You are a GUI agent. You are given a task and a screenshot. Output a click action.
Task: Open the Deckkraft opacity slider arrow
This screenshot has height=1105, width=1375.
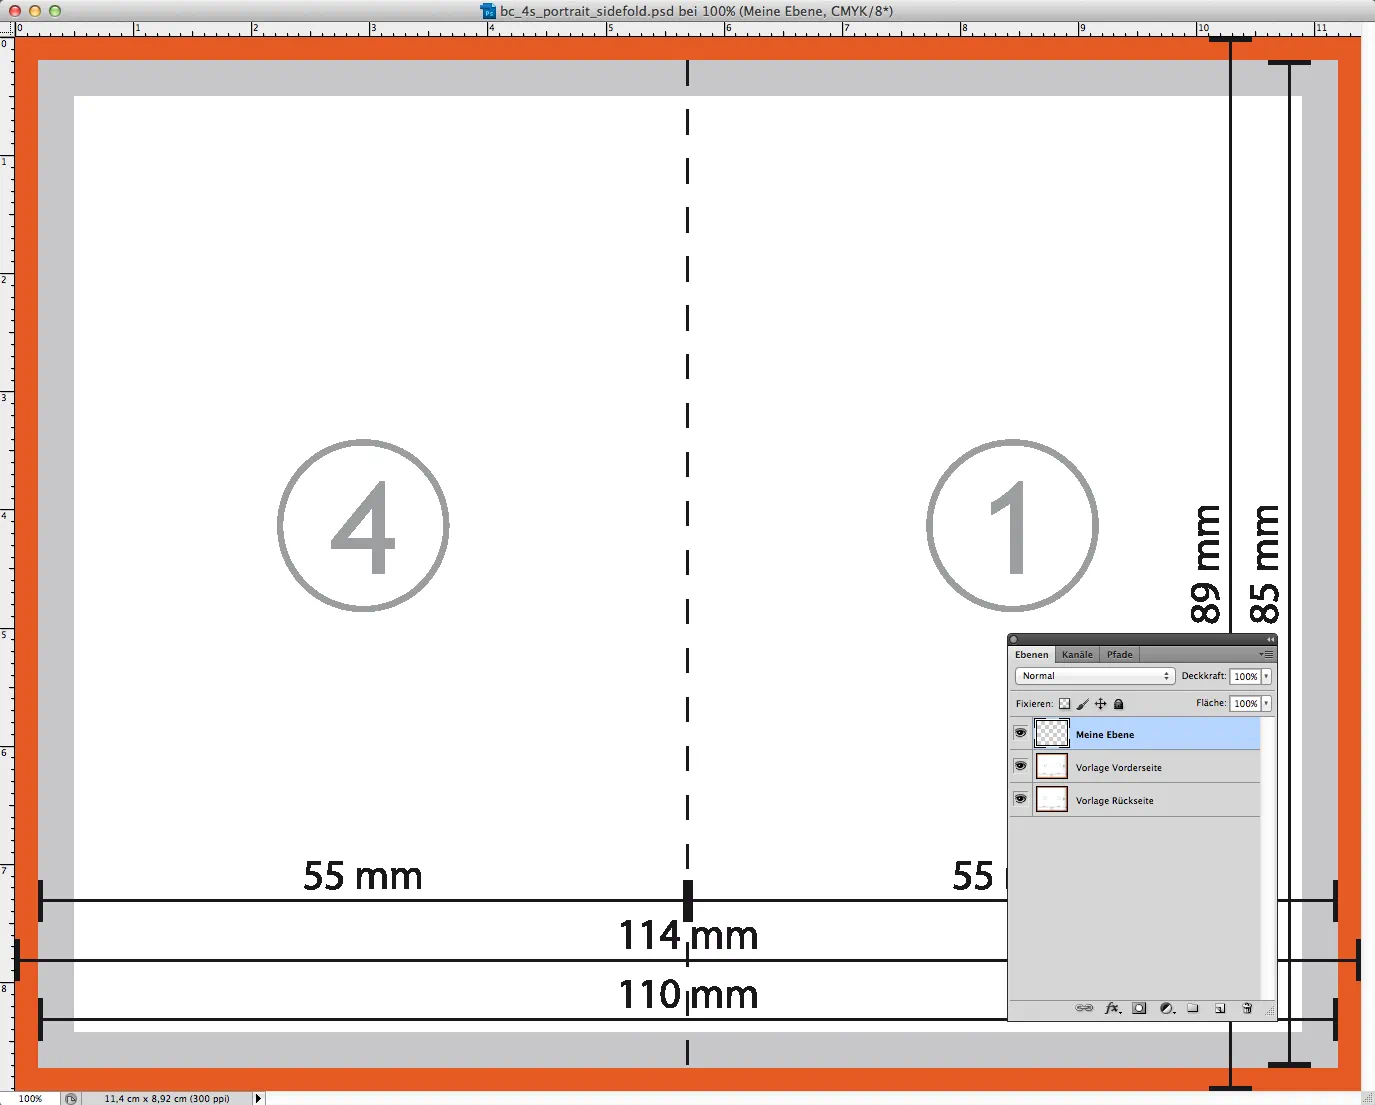click(x=1266, y=677)
